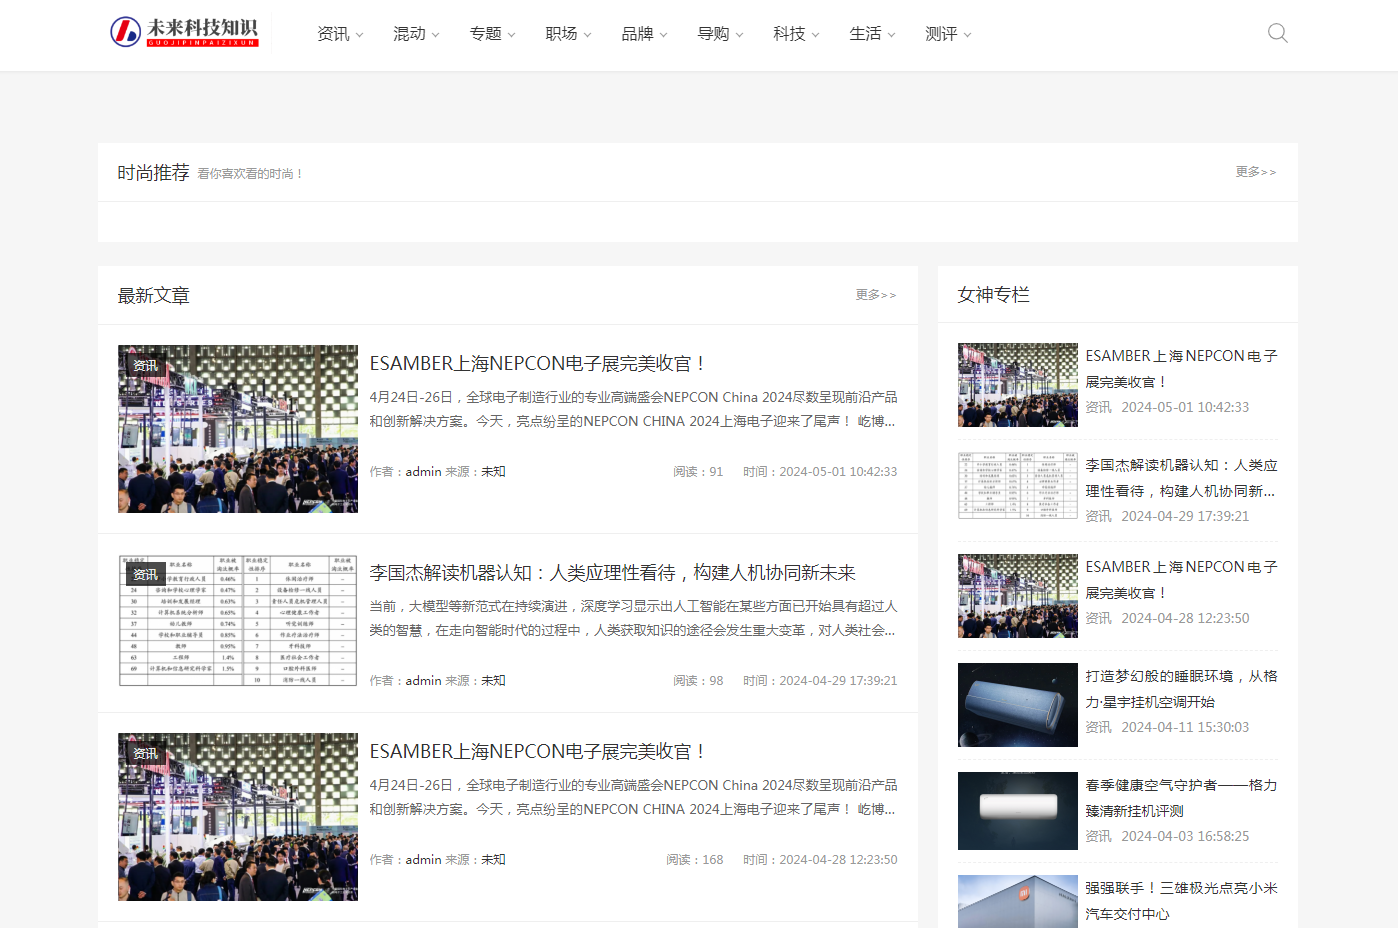Expand the 专题 menu chevron
The height and width of the screenshot is (928, 1398).
pyautogui.click(x=512, y=35)
